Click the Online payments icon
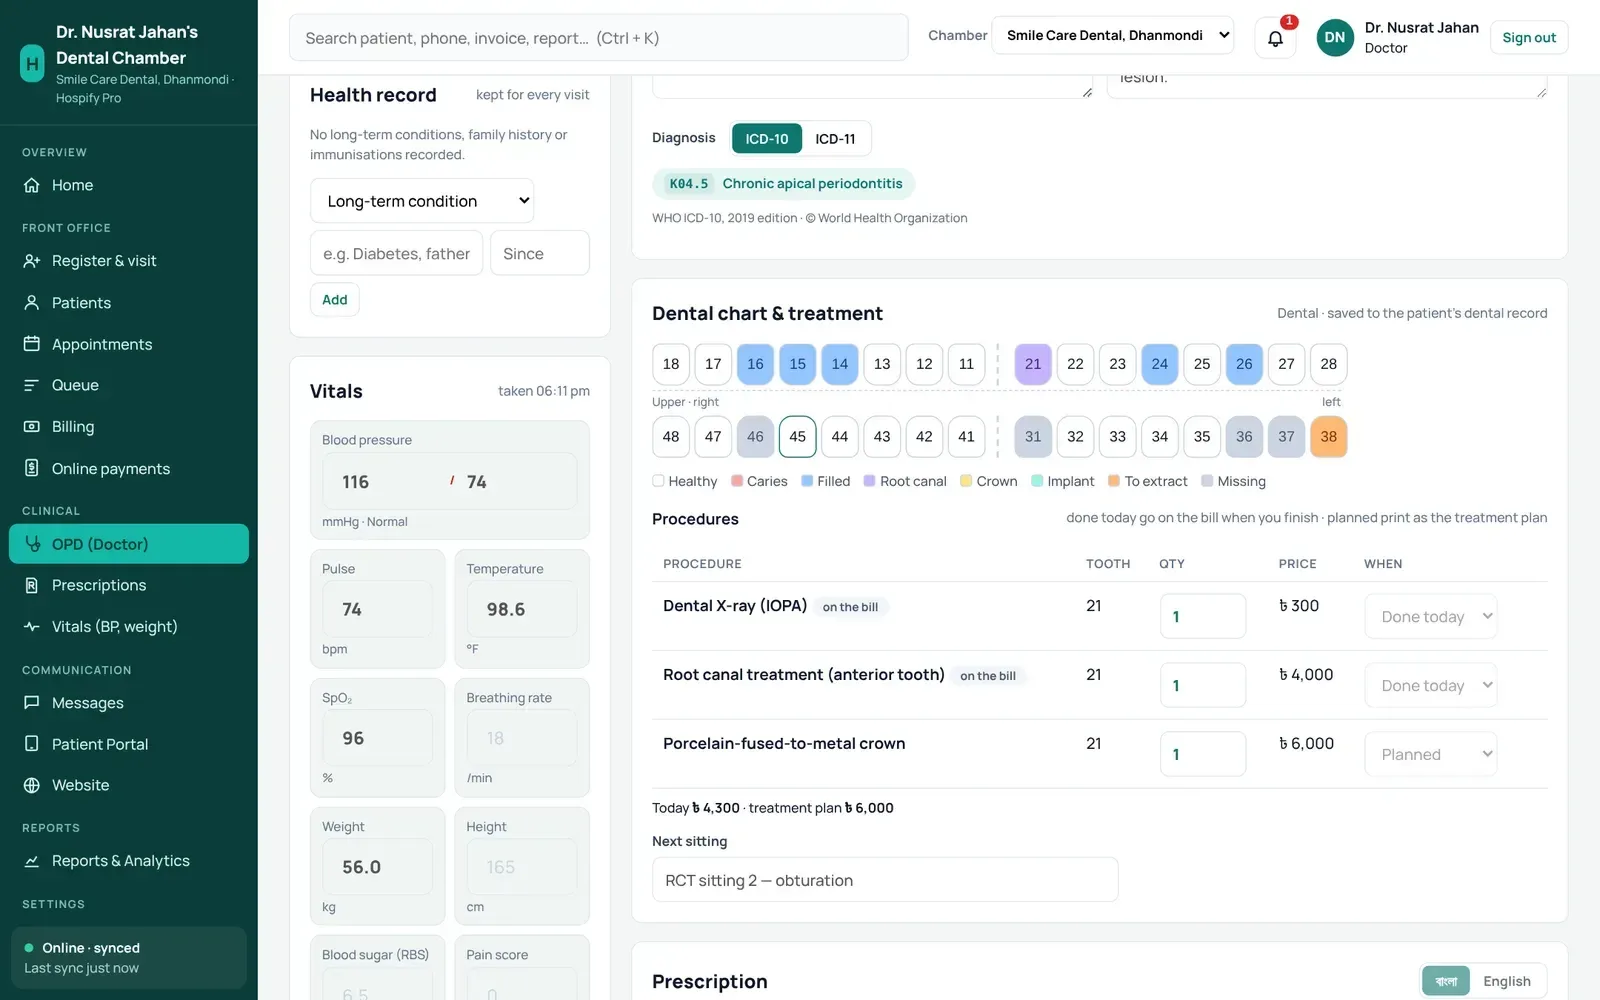 [x=32, y=469]
